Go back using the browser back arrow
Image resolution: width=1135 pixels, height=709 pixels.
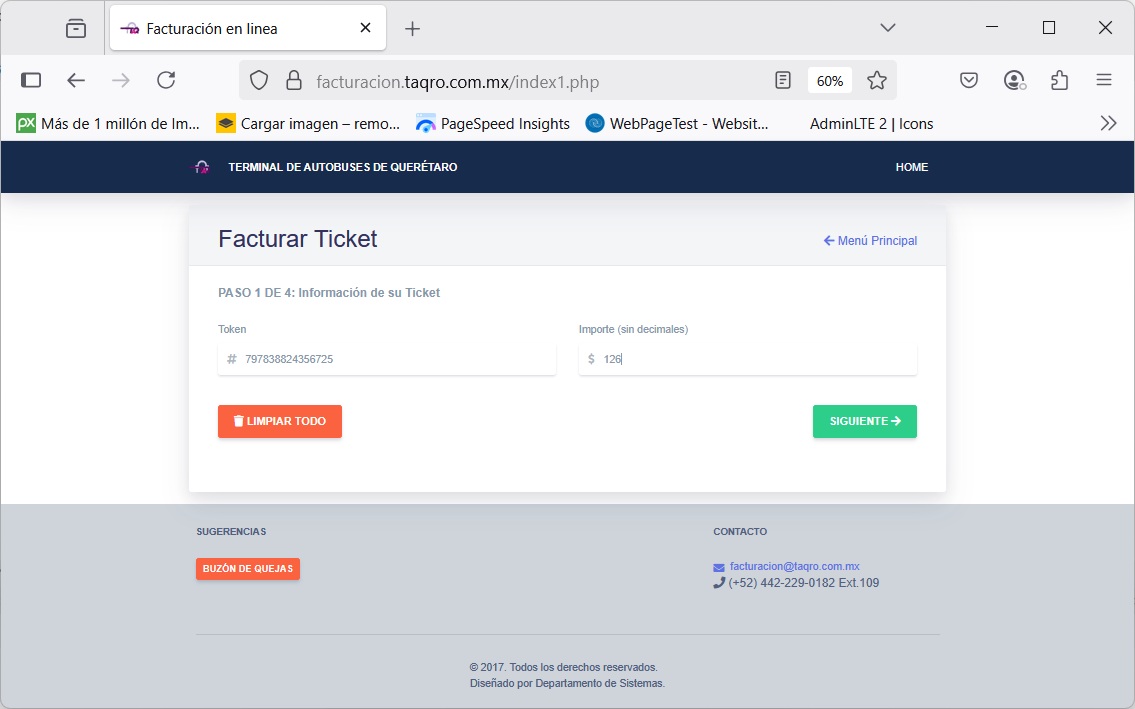click(76, 81)
